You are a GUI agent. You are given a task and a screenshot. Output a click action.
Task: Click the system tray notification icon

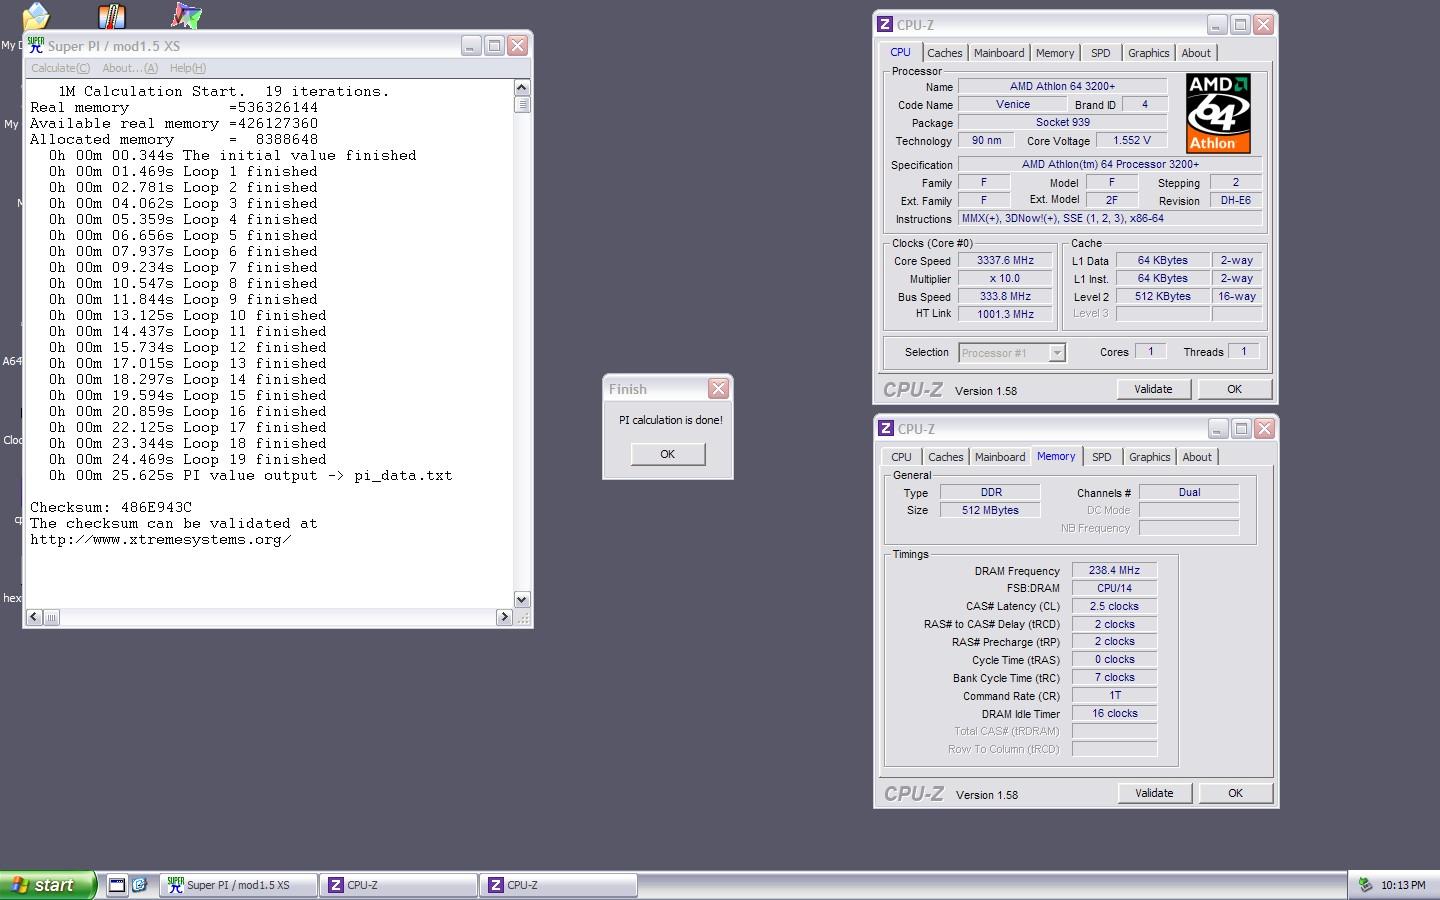(x=1365, y=885)
